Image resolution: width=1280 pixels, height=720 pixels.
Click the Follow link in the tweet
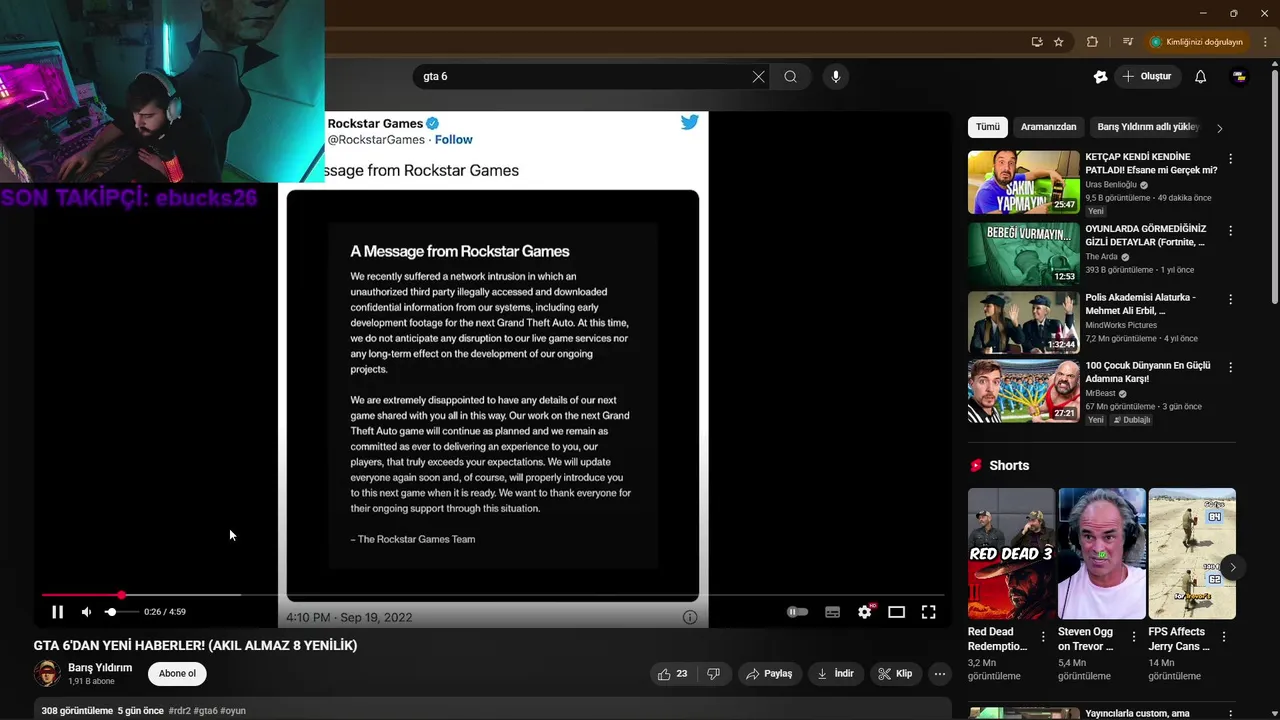click(454, 140)
